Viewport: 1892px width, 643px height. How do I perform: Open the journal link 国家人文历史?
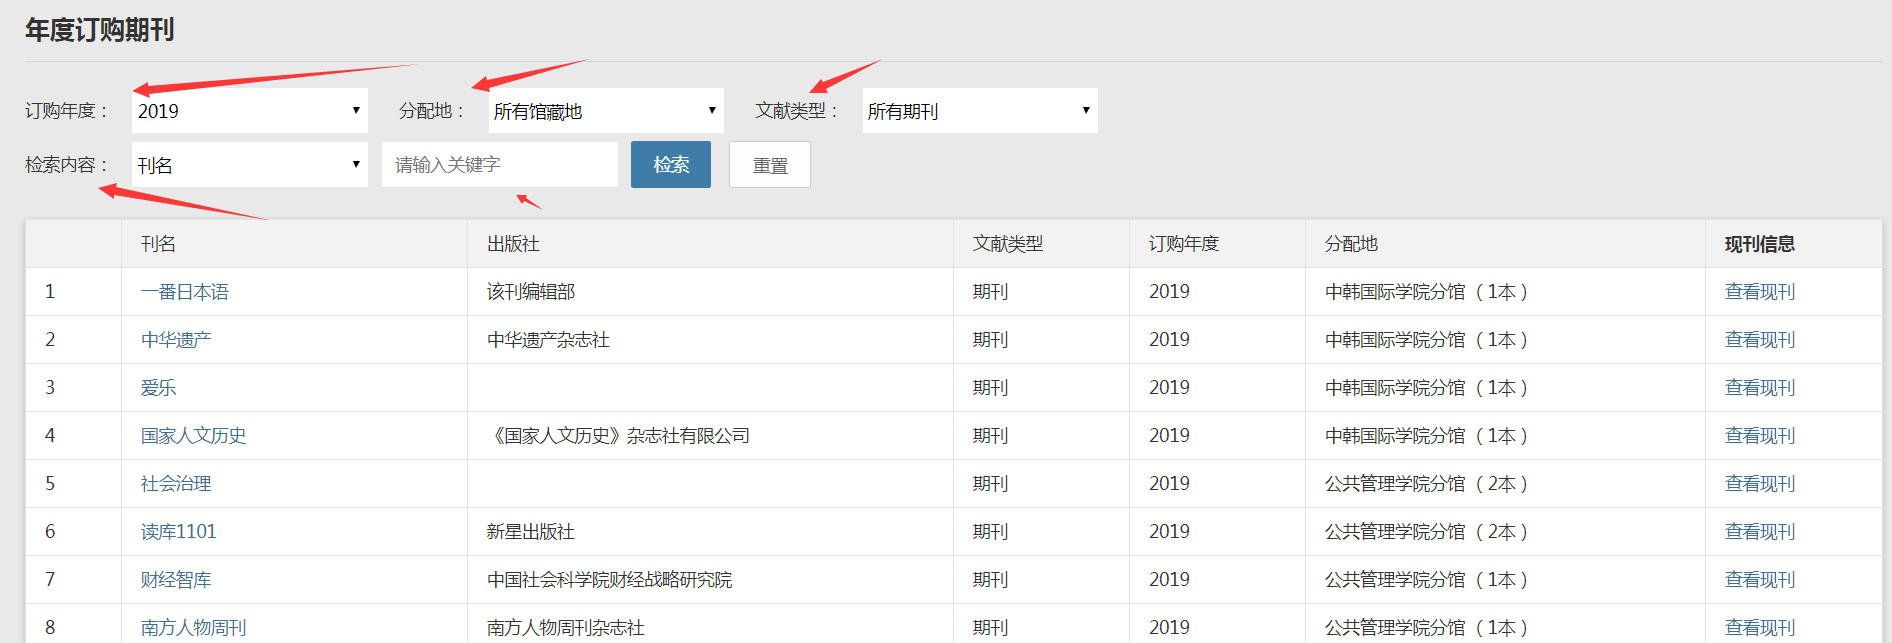193,436
